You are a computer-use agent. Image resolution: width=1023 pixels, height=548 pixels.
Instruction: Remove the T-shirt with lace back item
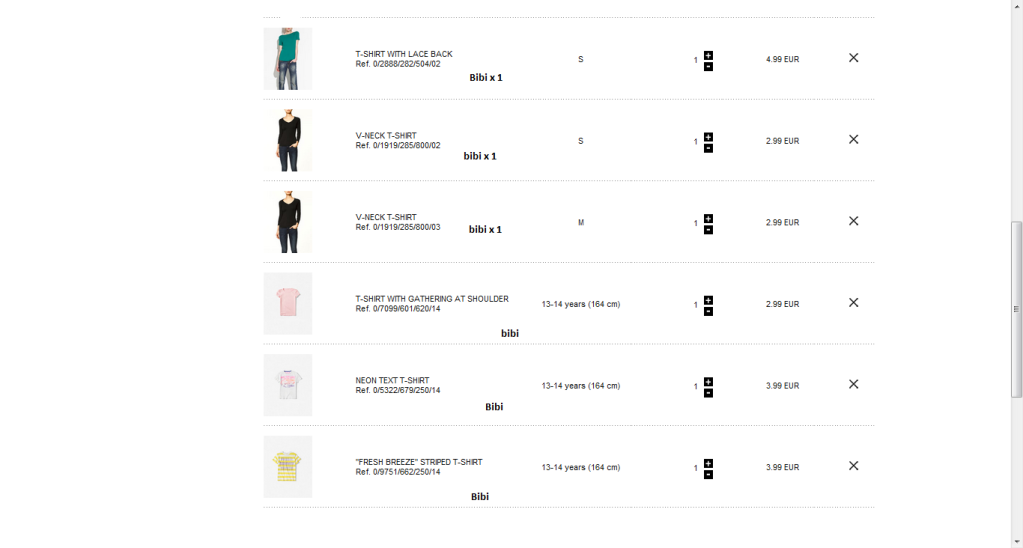(x=853, y=58)
